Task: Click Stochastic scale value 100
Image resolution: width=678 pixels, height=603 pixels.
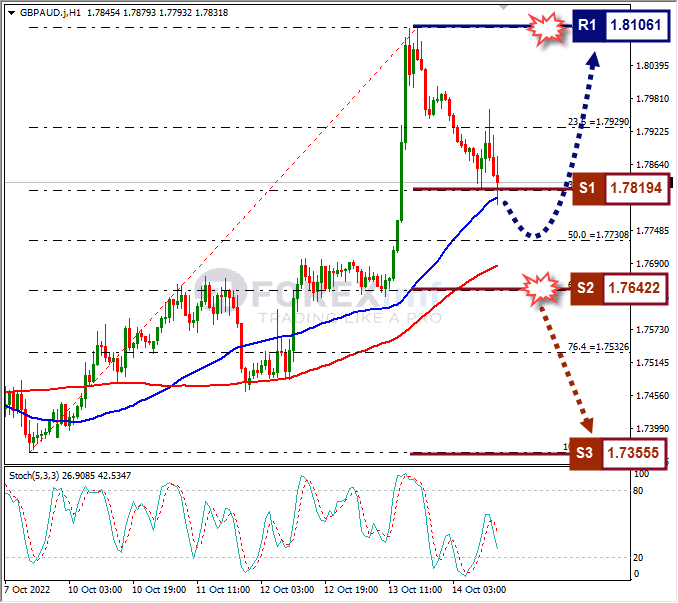Action: click(641, 474)
